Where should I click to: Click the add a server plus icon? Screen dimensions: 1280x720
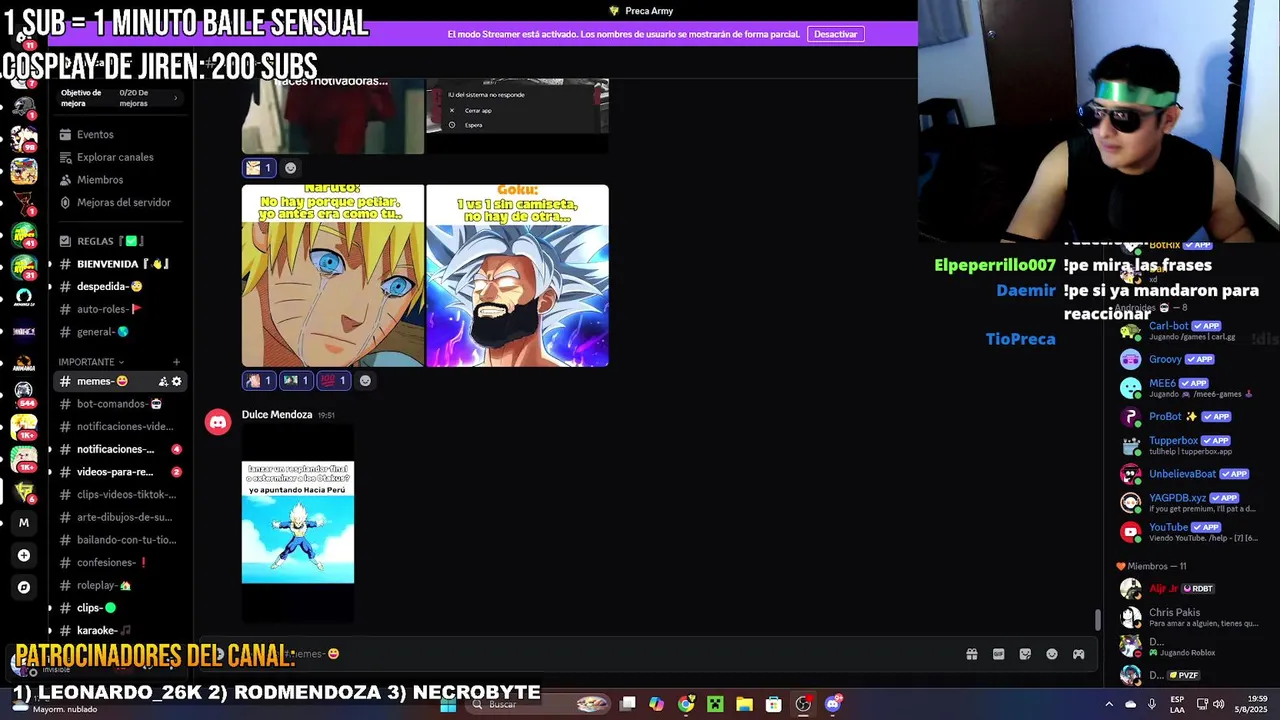click(24, 555)
